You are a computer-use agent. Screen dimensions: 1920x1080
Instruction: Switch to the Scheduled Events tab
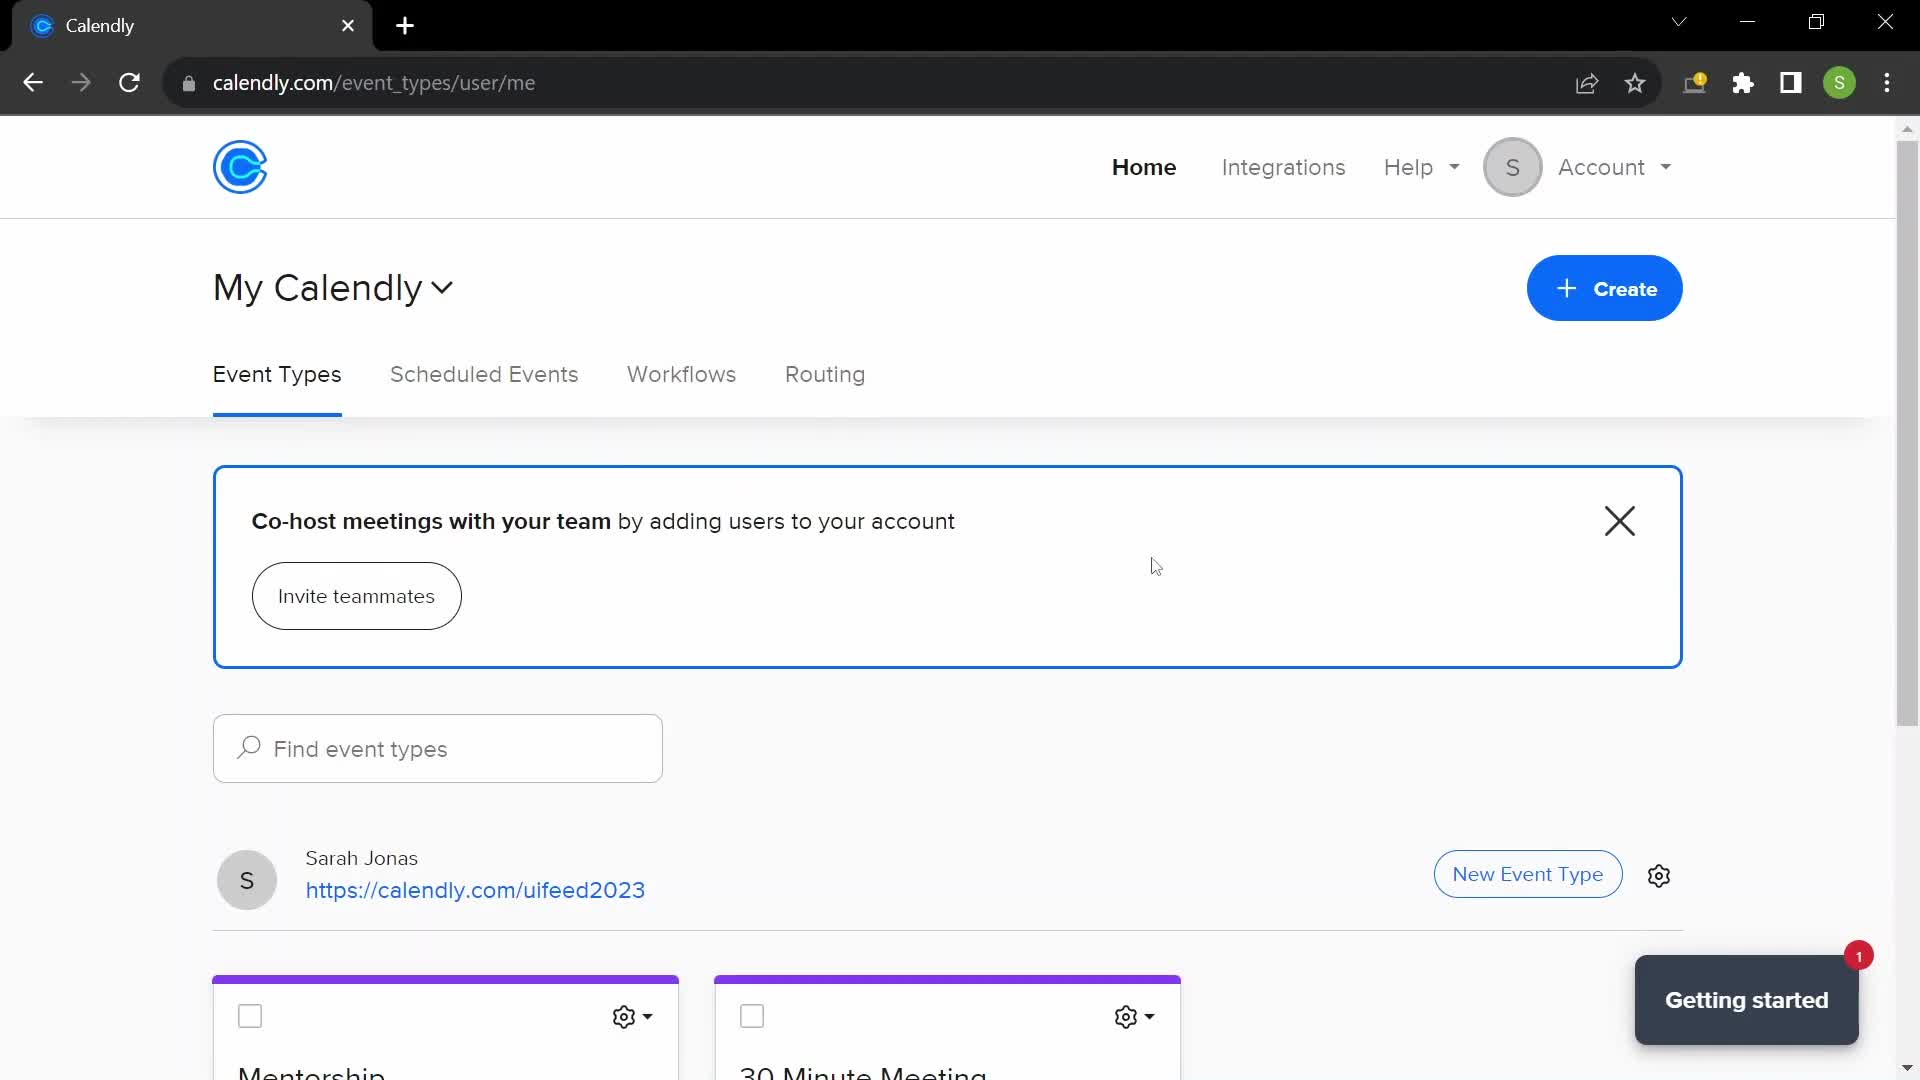(x=484, y=375)
